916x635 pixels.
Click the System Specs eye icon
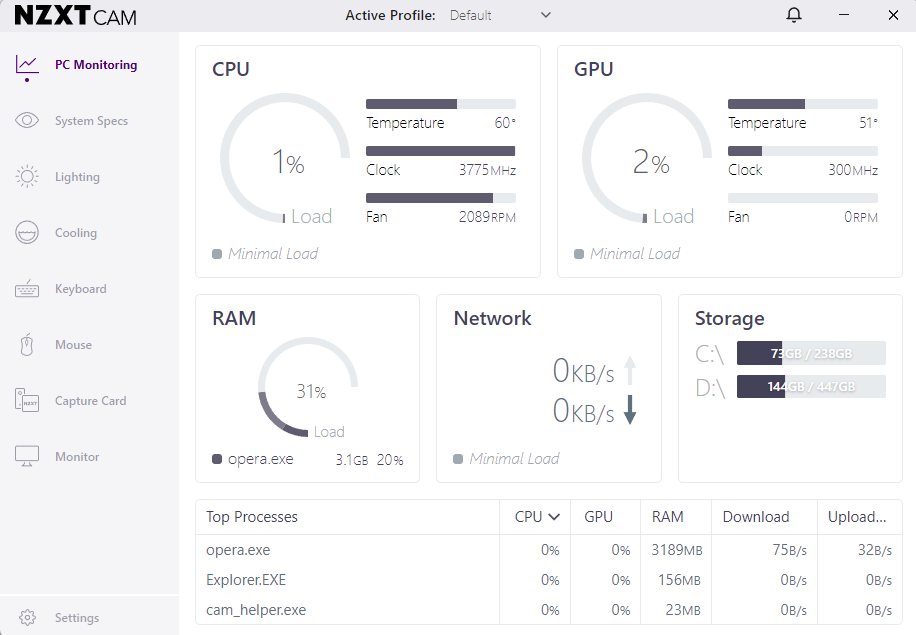coord(27,120)
